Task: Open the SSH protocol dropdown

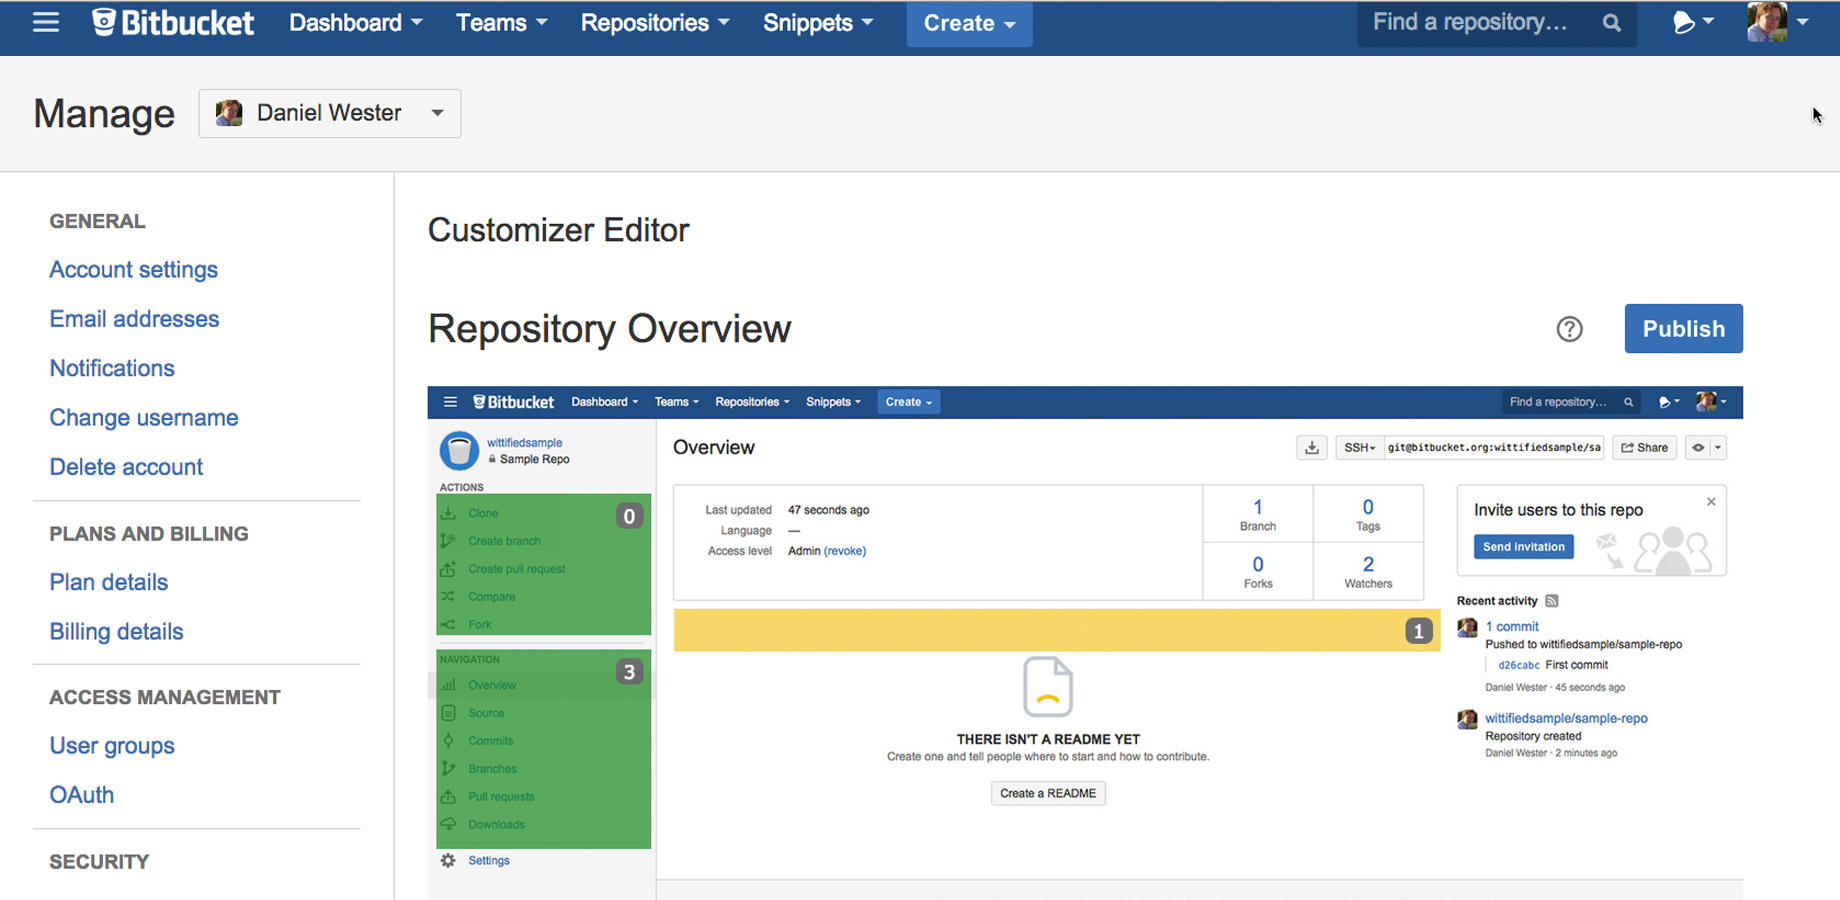Action: click(1359, 448)
